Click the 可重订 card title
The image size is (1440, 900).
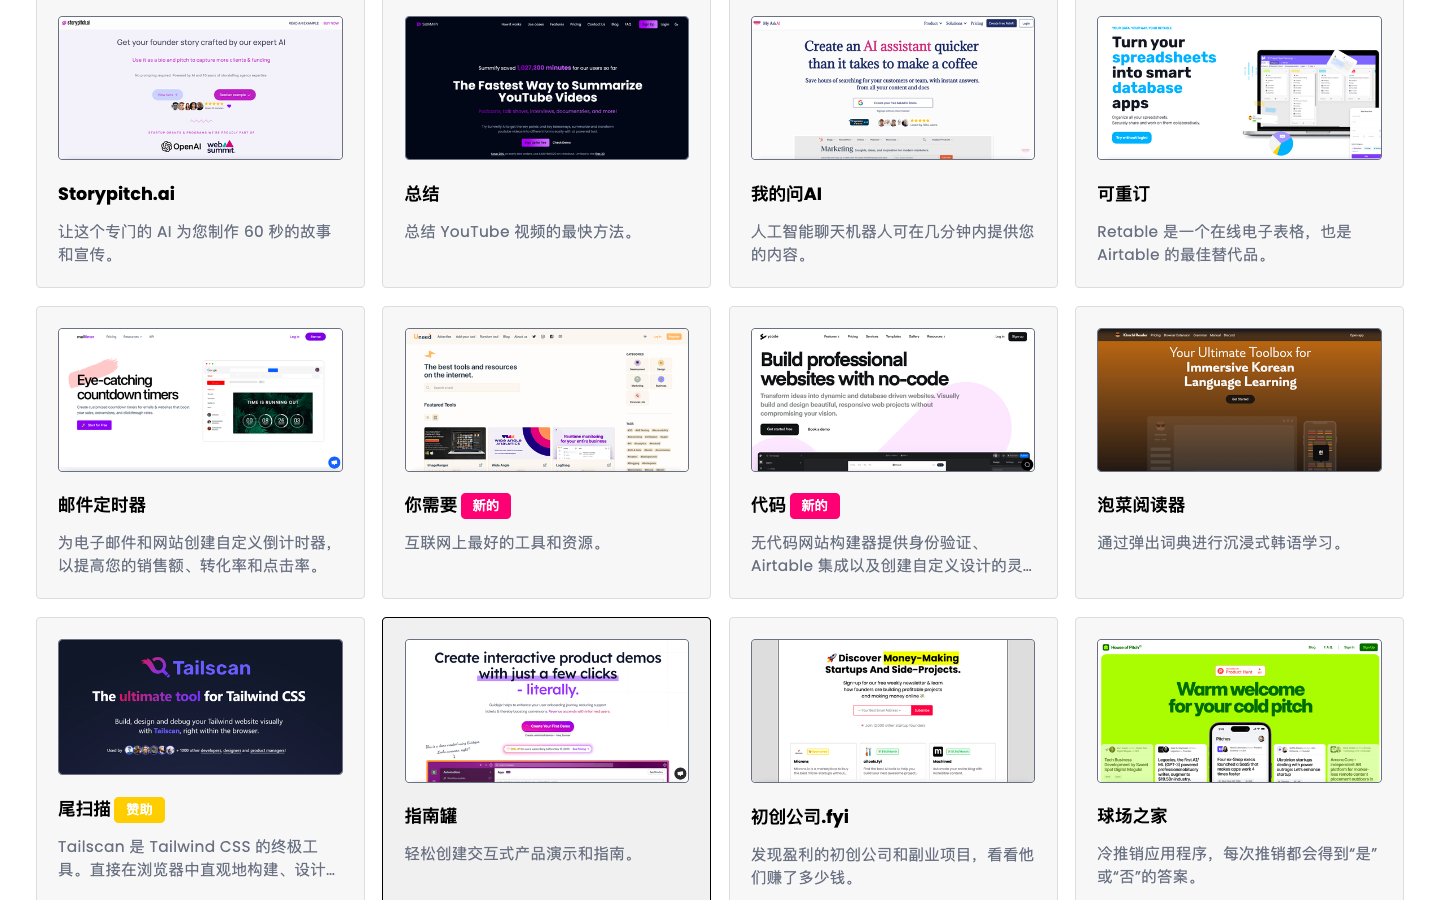point(1123,194)
